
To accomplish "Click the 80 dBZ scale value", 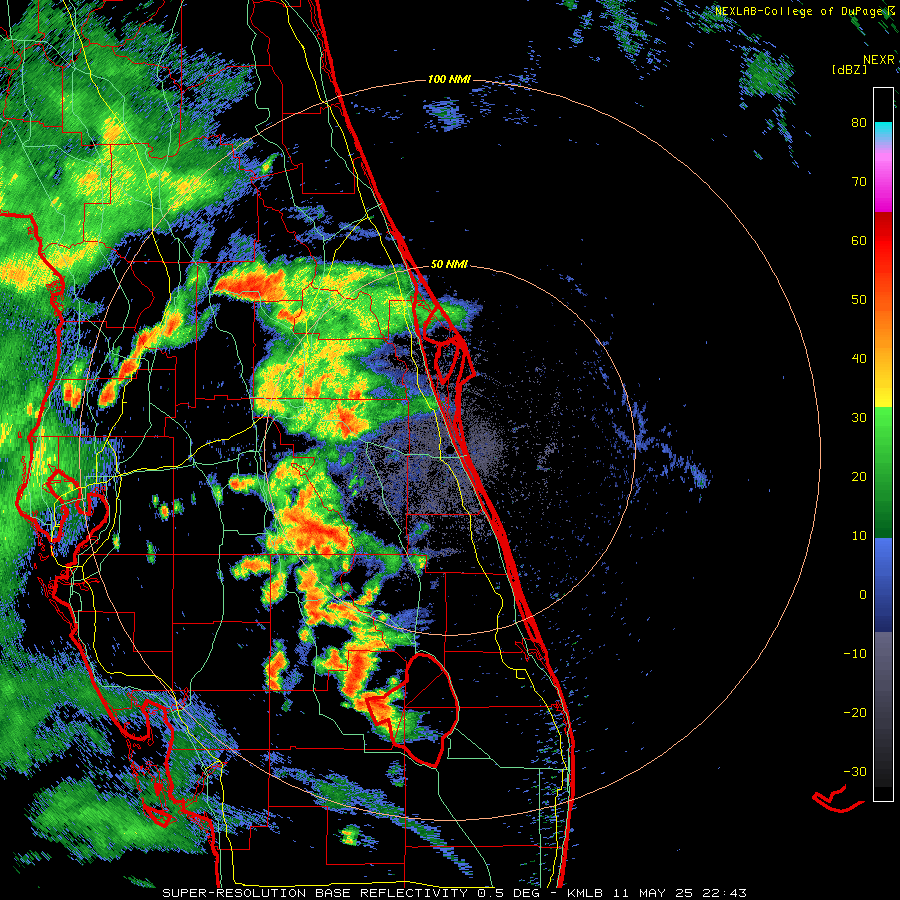I will pos(859,122).
